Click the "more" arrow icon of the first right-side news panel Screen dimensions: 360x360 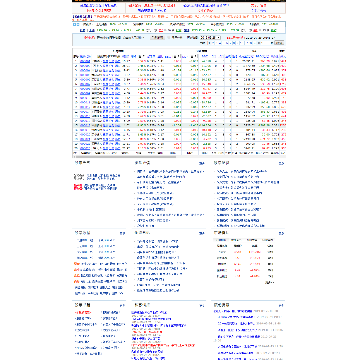282,164
